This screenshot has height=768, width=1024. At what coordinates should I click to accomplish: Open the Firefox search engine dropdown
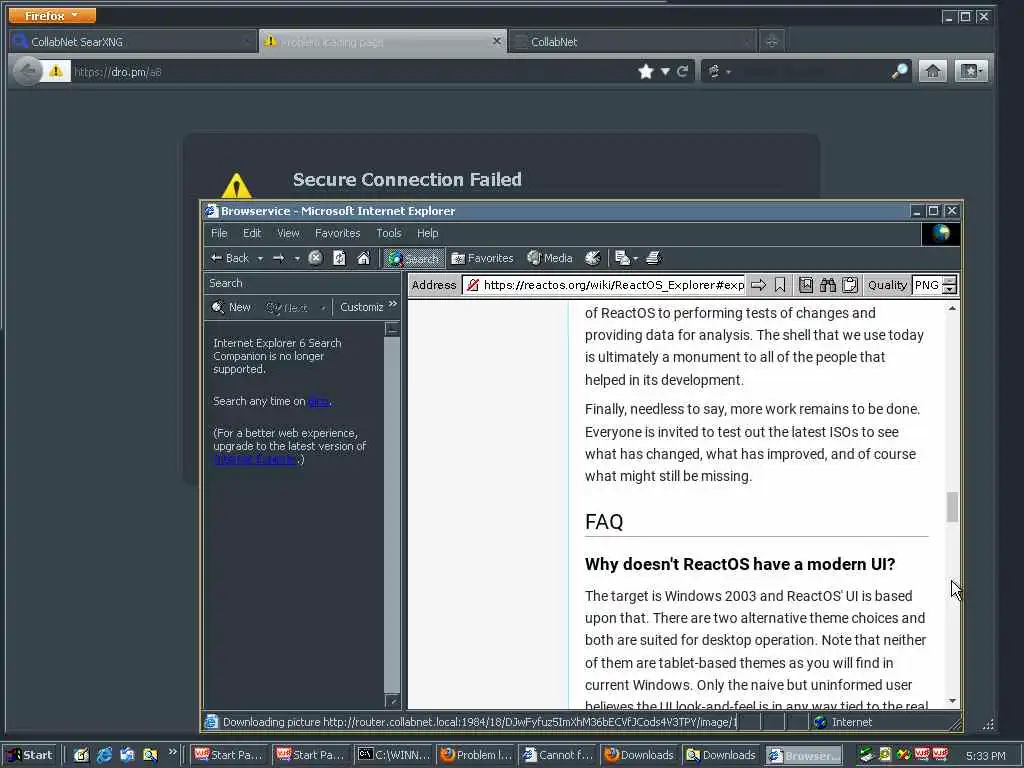point(718,71)
